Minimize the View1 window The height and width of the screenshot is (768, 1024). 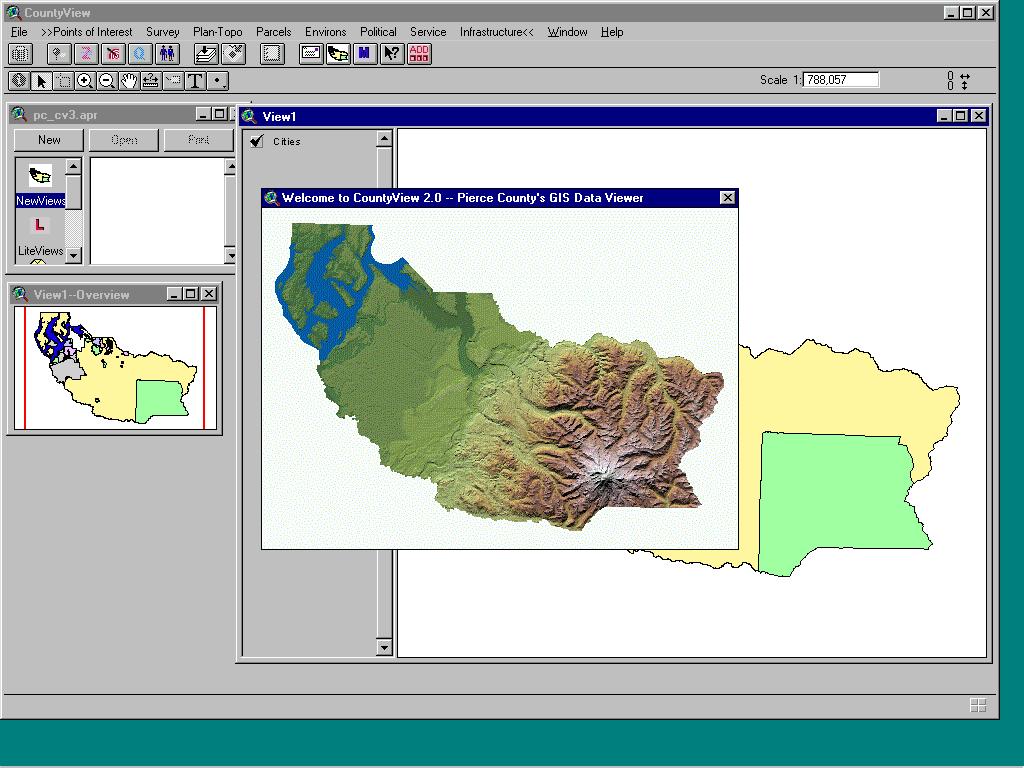coord(944,116)
